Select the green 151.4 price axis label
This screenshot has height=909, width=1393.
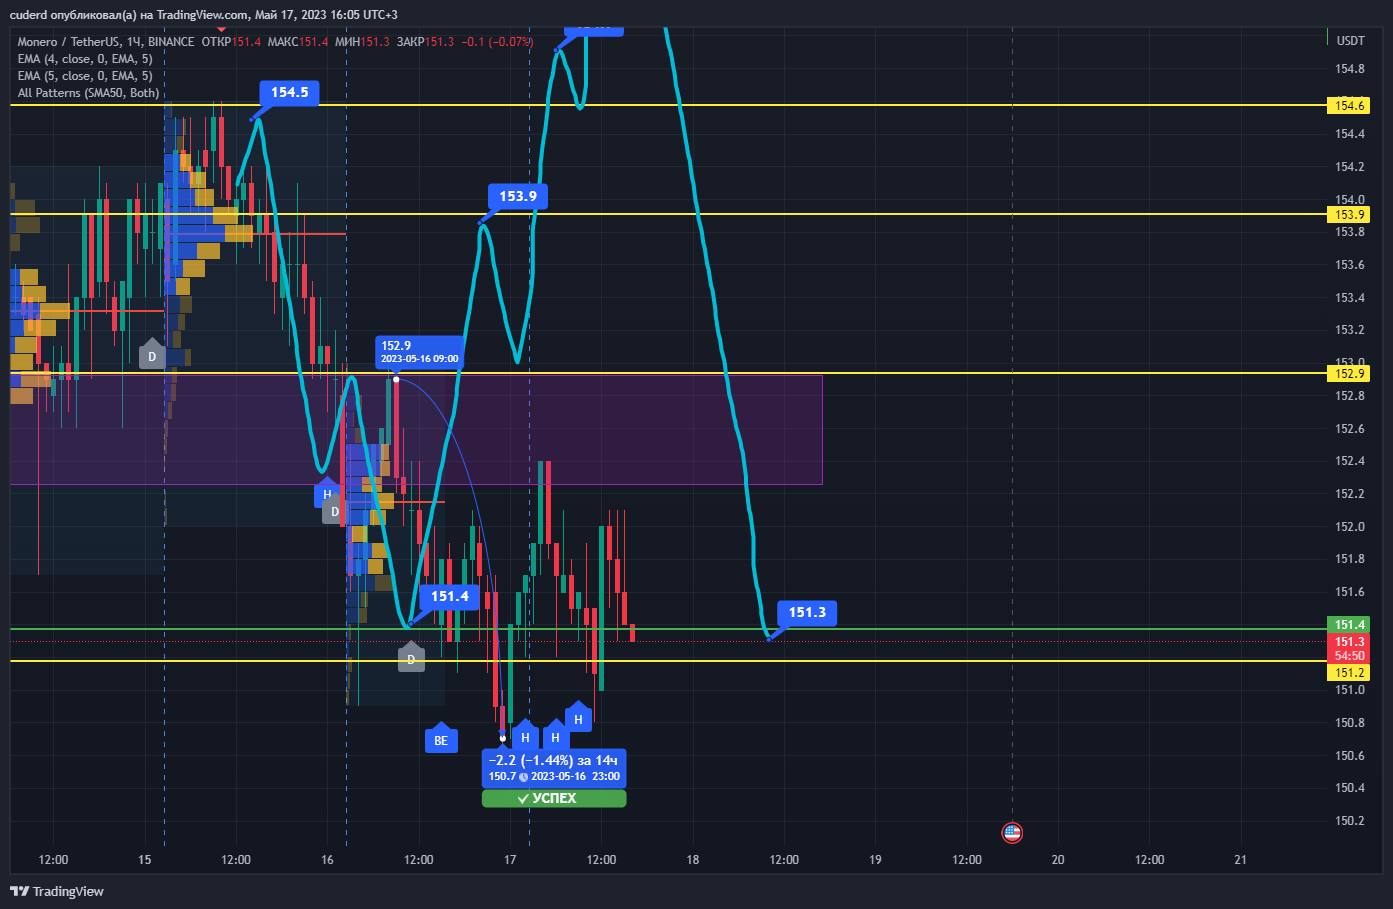click(x=1348, y=624)
